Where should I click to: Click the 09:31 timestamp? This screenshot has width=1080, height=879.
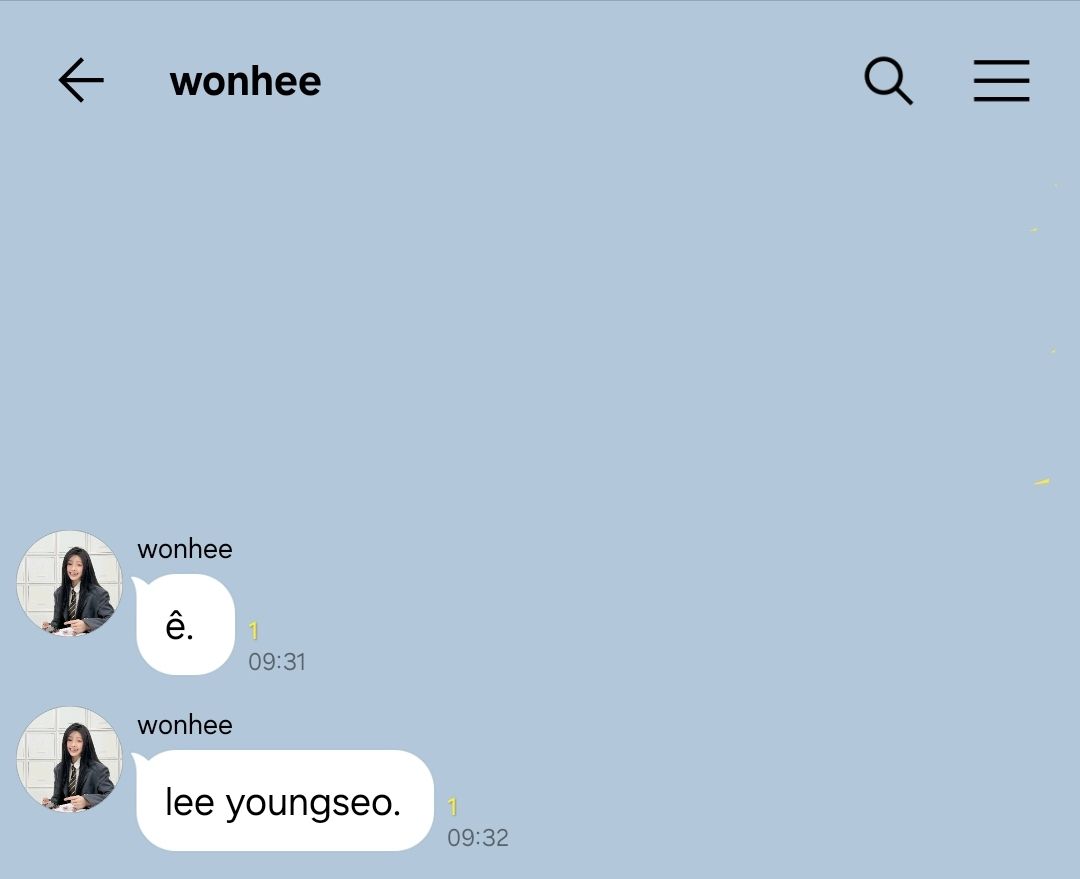(277, 661)
